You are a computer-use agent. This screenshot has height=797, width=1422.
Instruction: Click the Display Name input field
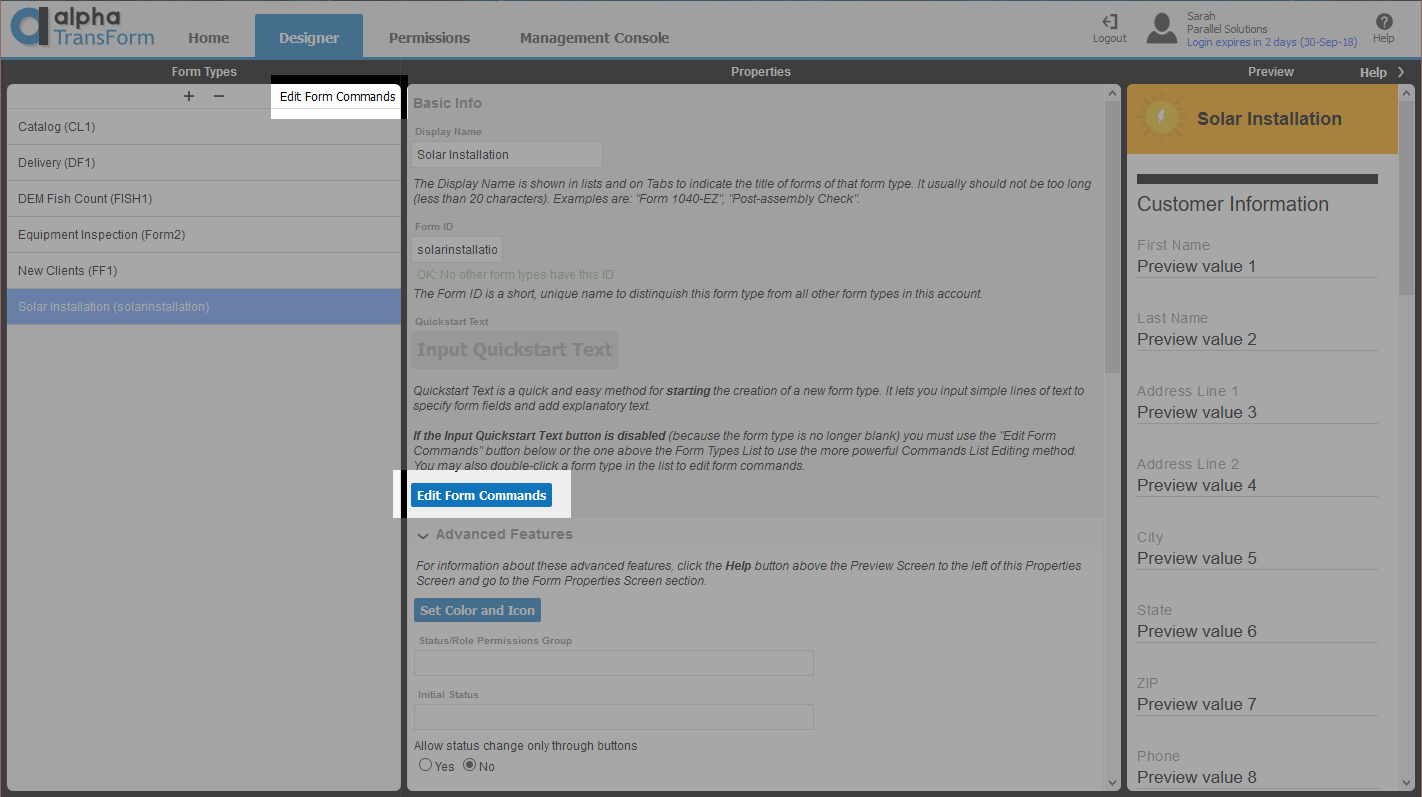(x=507, y=155)
